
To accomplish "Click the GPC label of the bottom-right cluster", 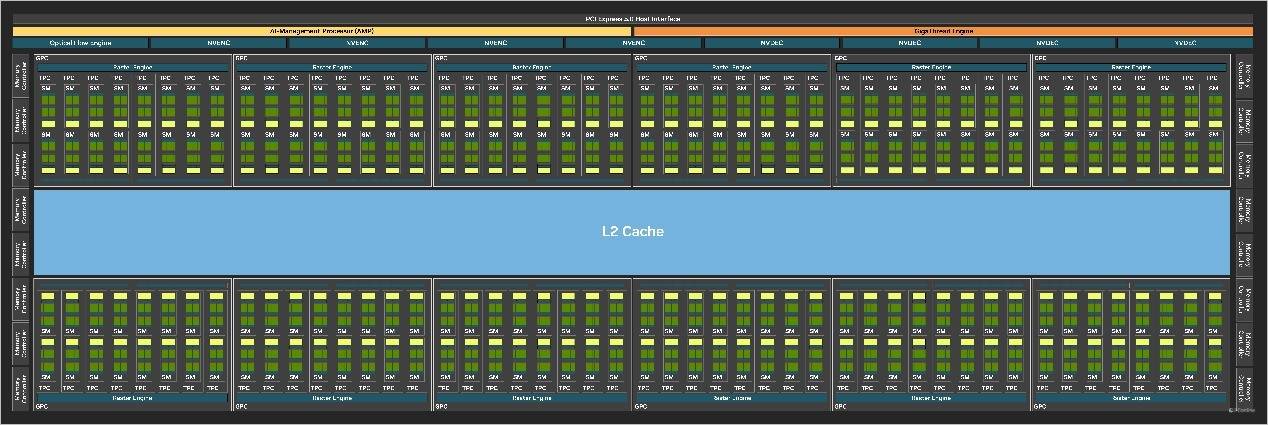I will (1041, 406).
